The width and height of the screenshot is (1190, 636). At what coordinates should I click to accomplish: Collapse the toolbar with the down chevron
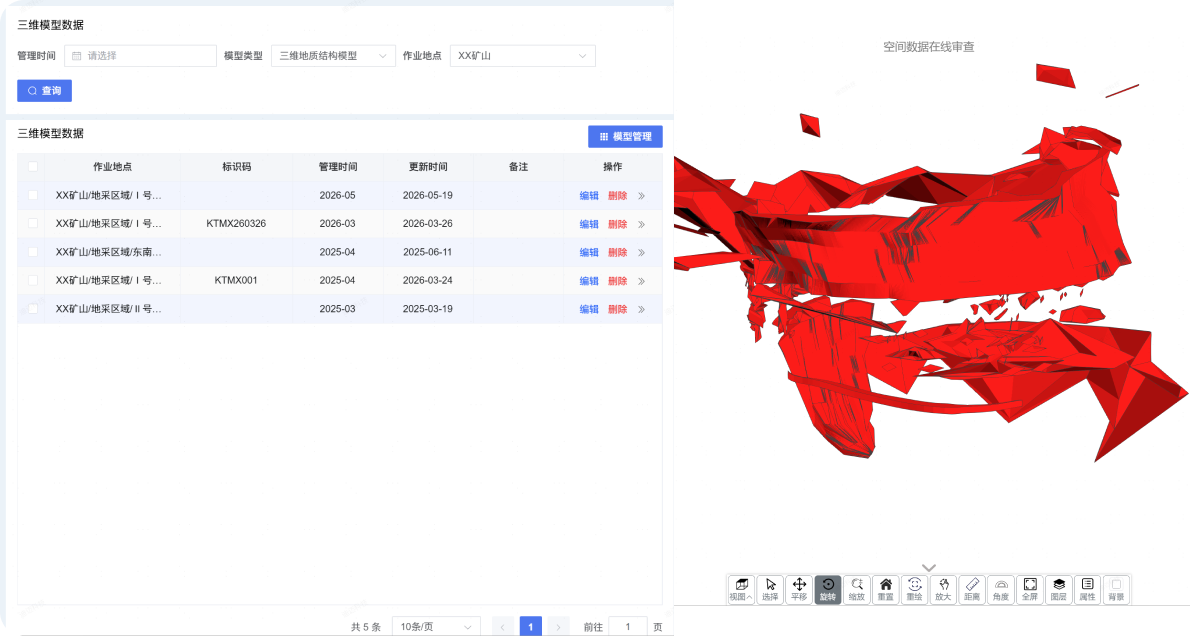point(929,568)
